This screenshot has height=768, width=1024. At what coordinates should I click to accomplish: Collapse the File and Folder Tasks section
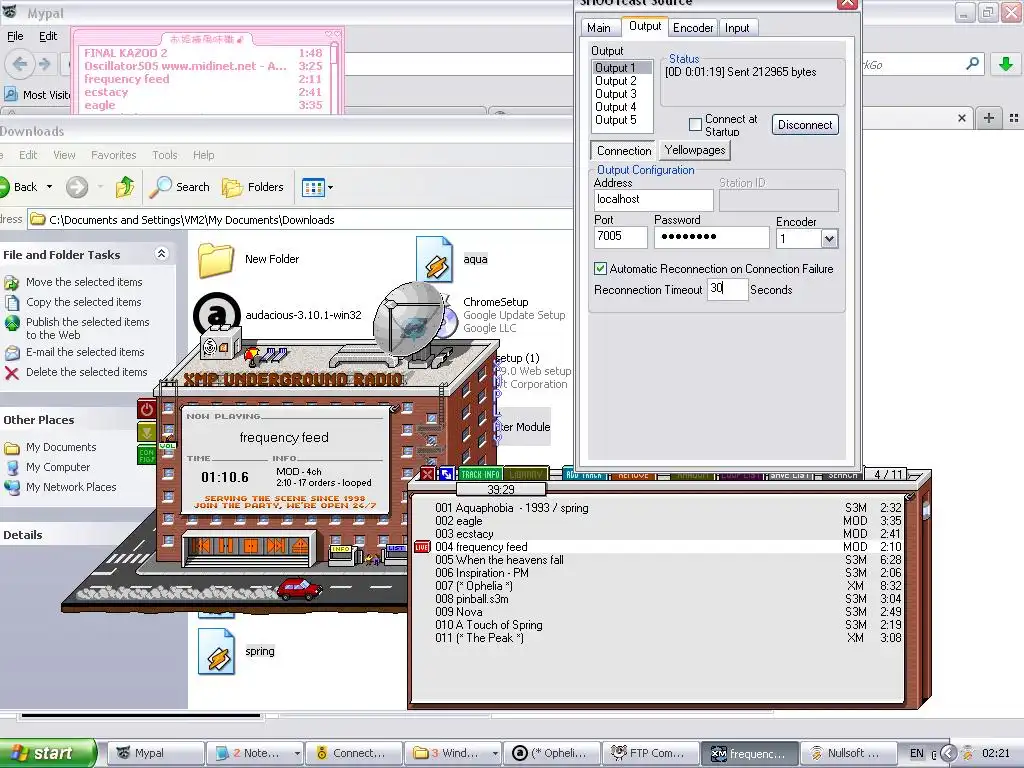(161, 254)
